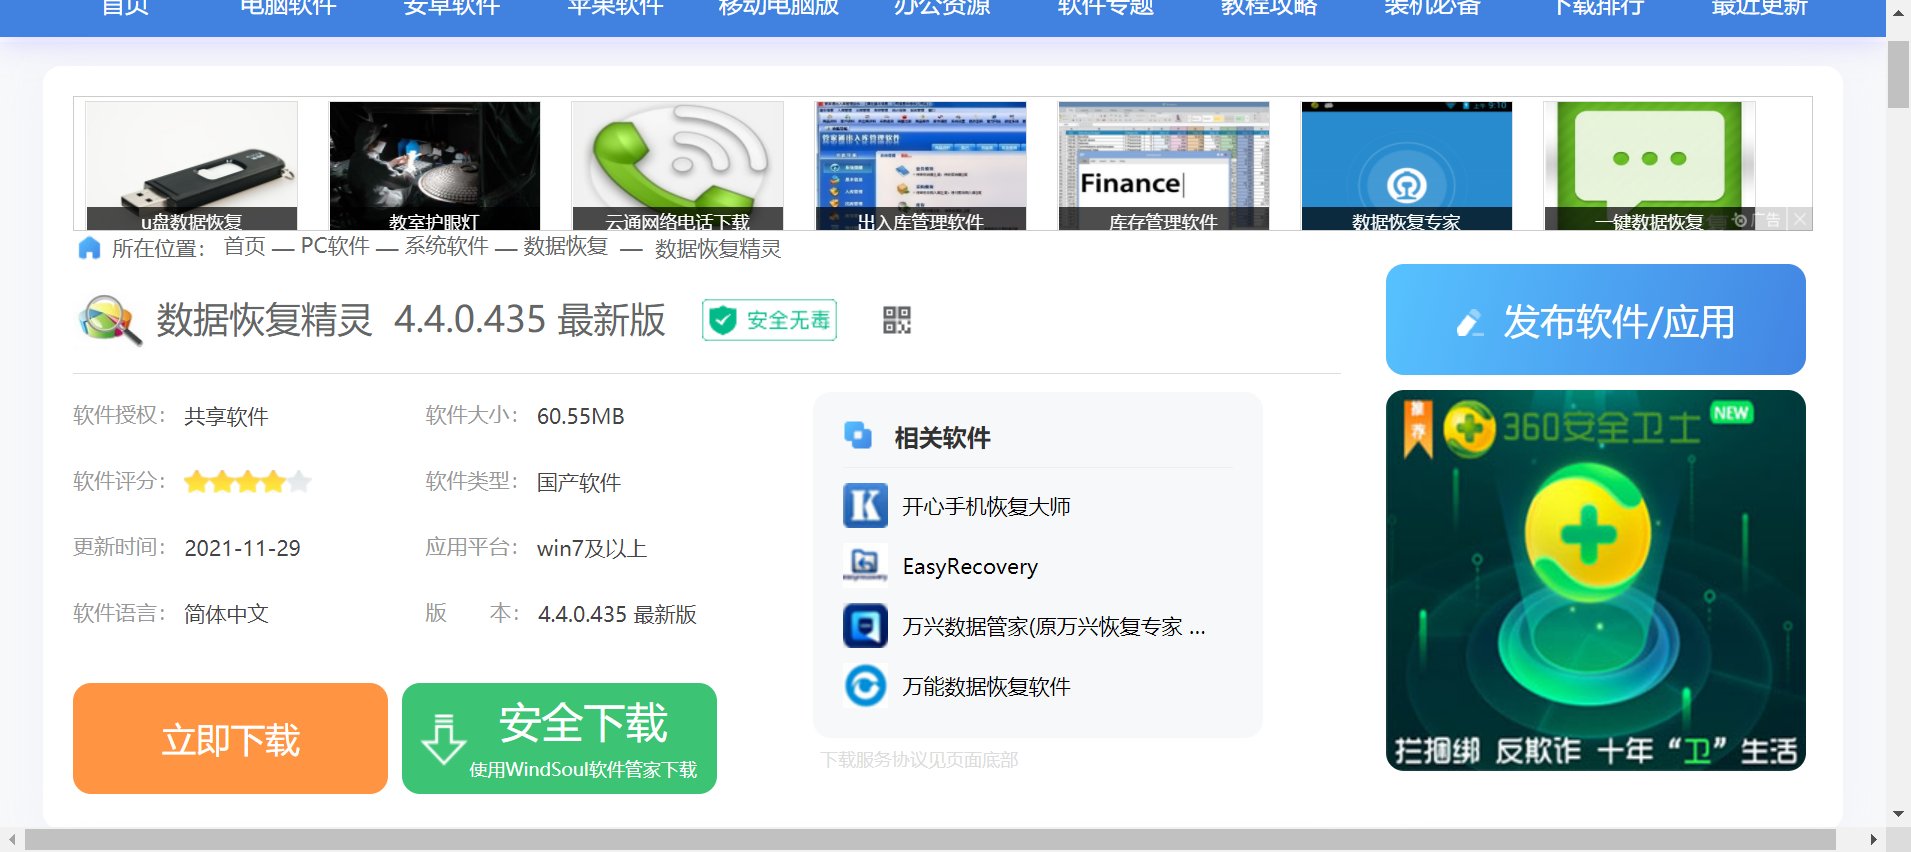
Task: Close the ad strip with the X icon
Action: 1800,219
